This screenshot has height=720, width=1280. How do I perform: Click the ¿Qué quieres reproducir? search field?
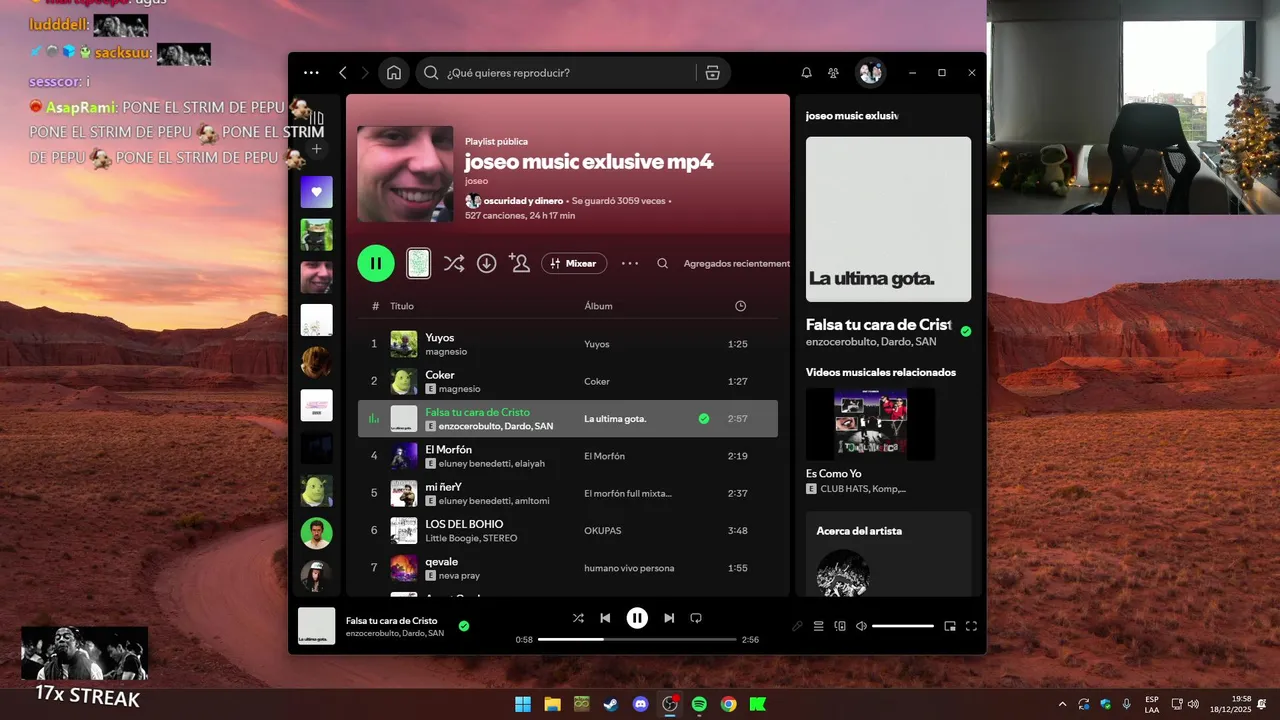pyautogui.click(x=570, y=73)
